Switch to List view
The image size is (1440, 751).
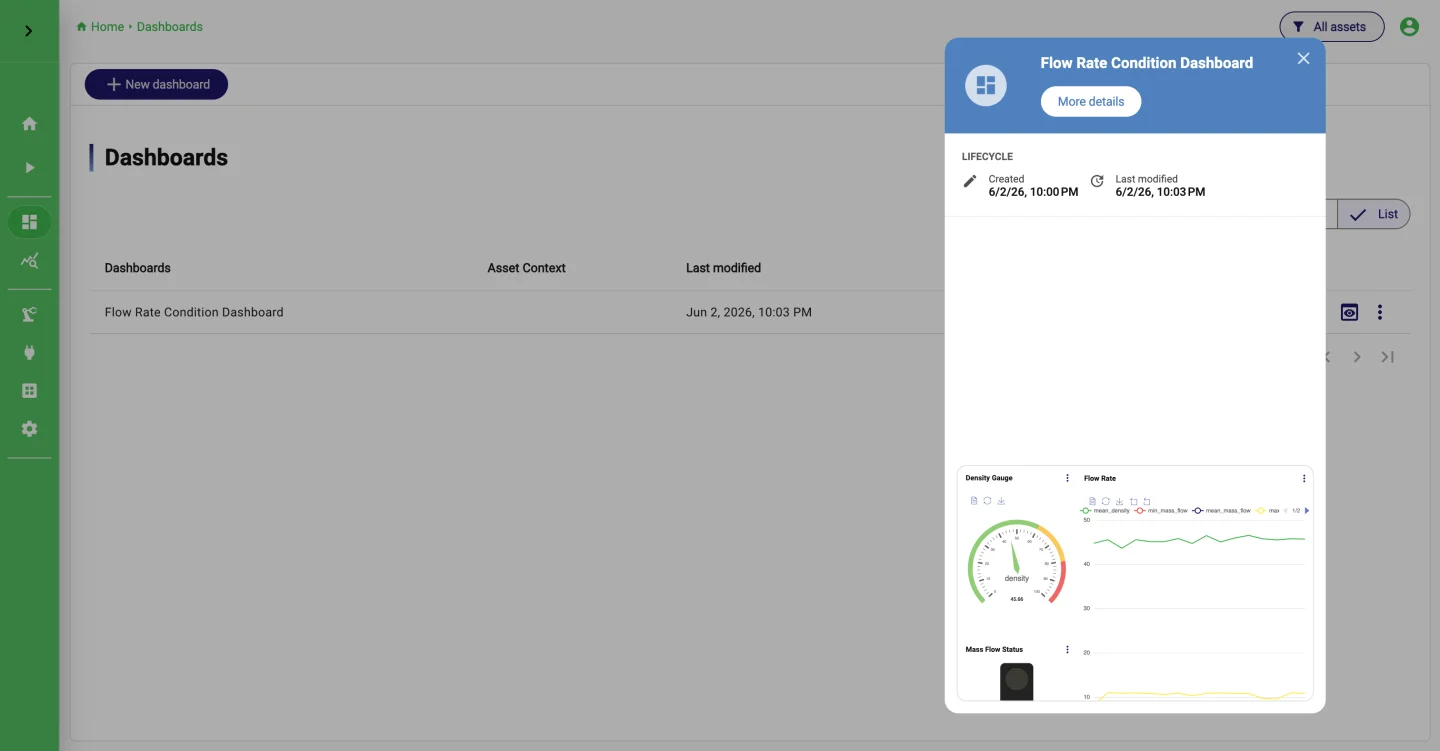pos(1374,214)
